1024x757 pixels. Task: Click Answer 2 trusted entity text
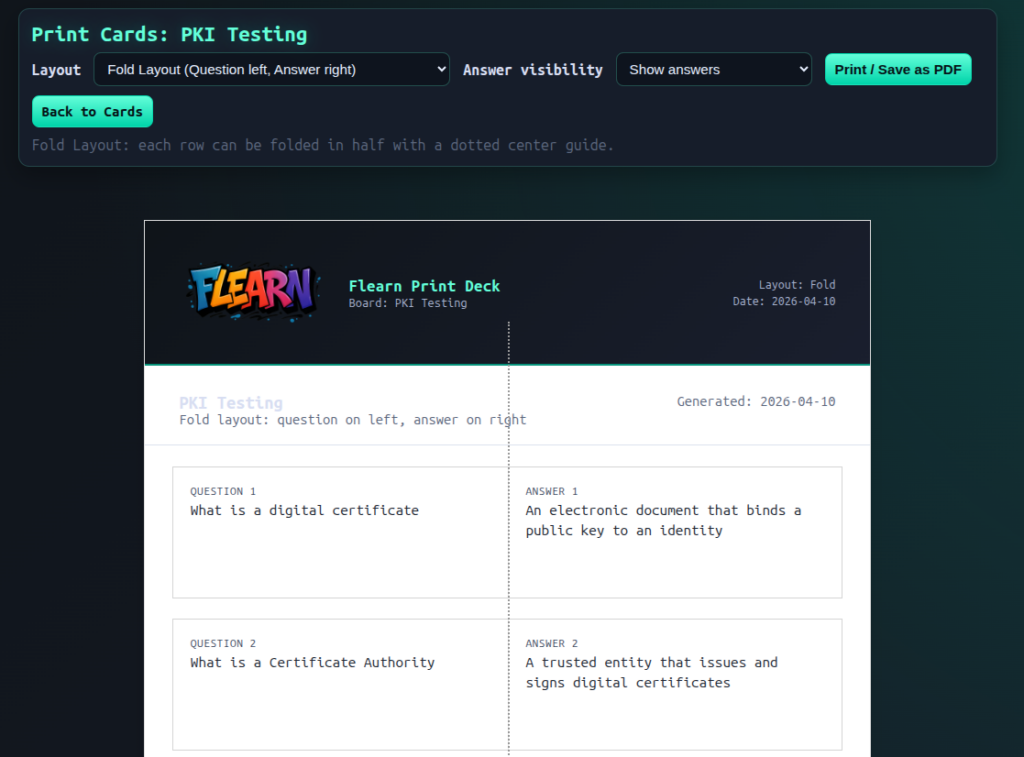(651, 672)
